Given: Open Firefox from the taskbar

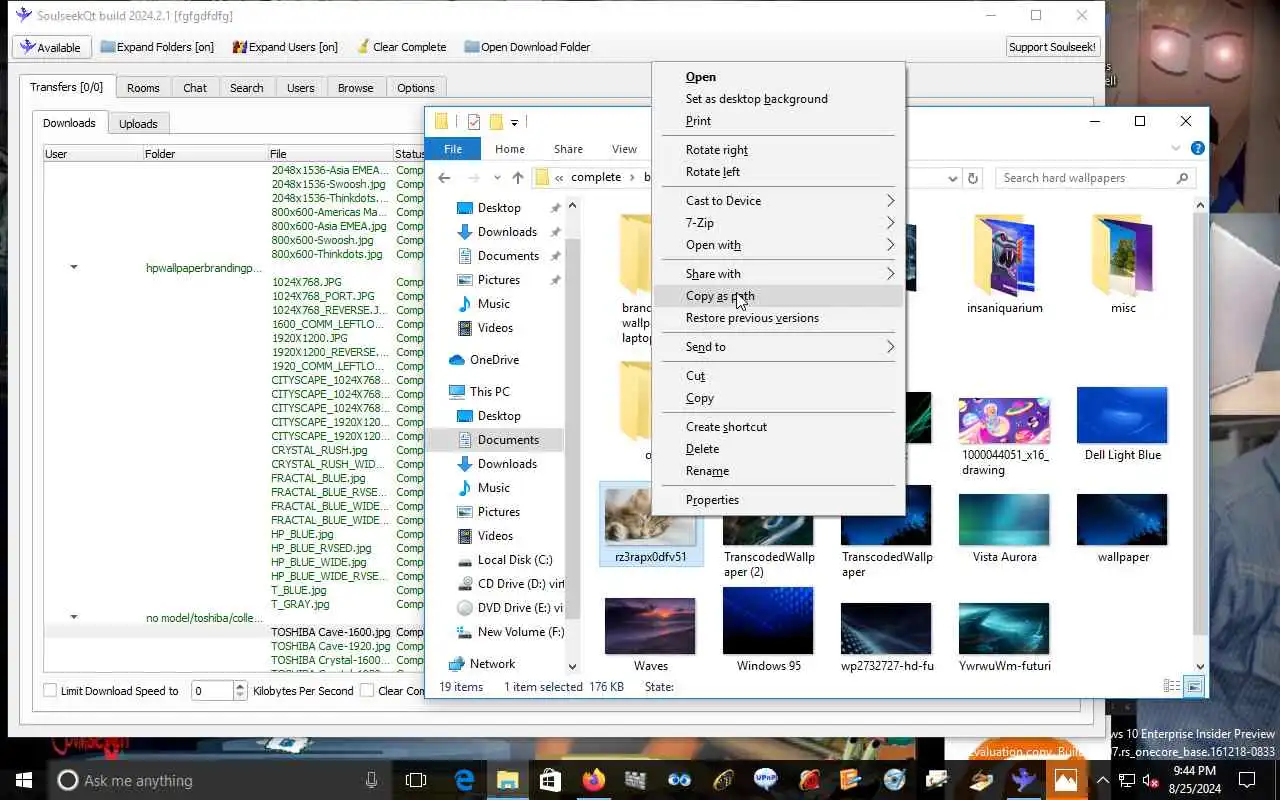Looking at the screenshot, I should tap(594, 780).
